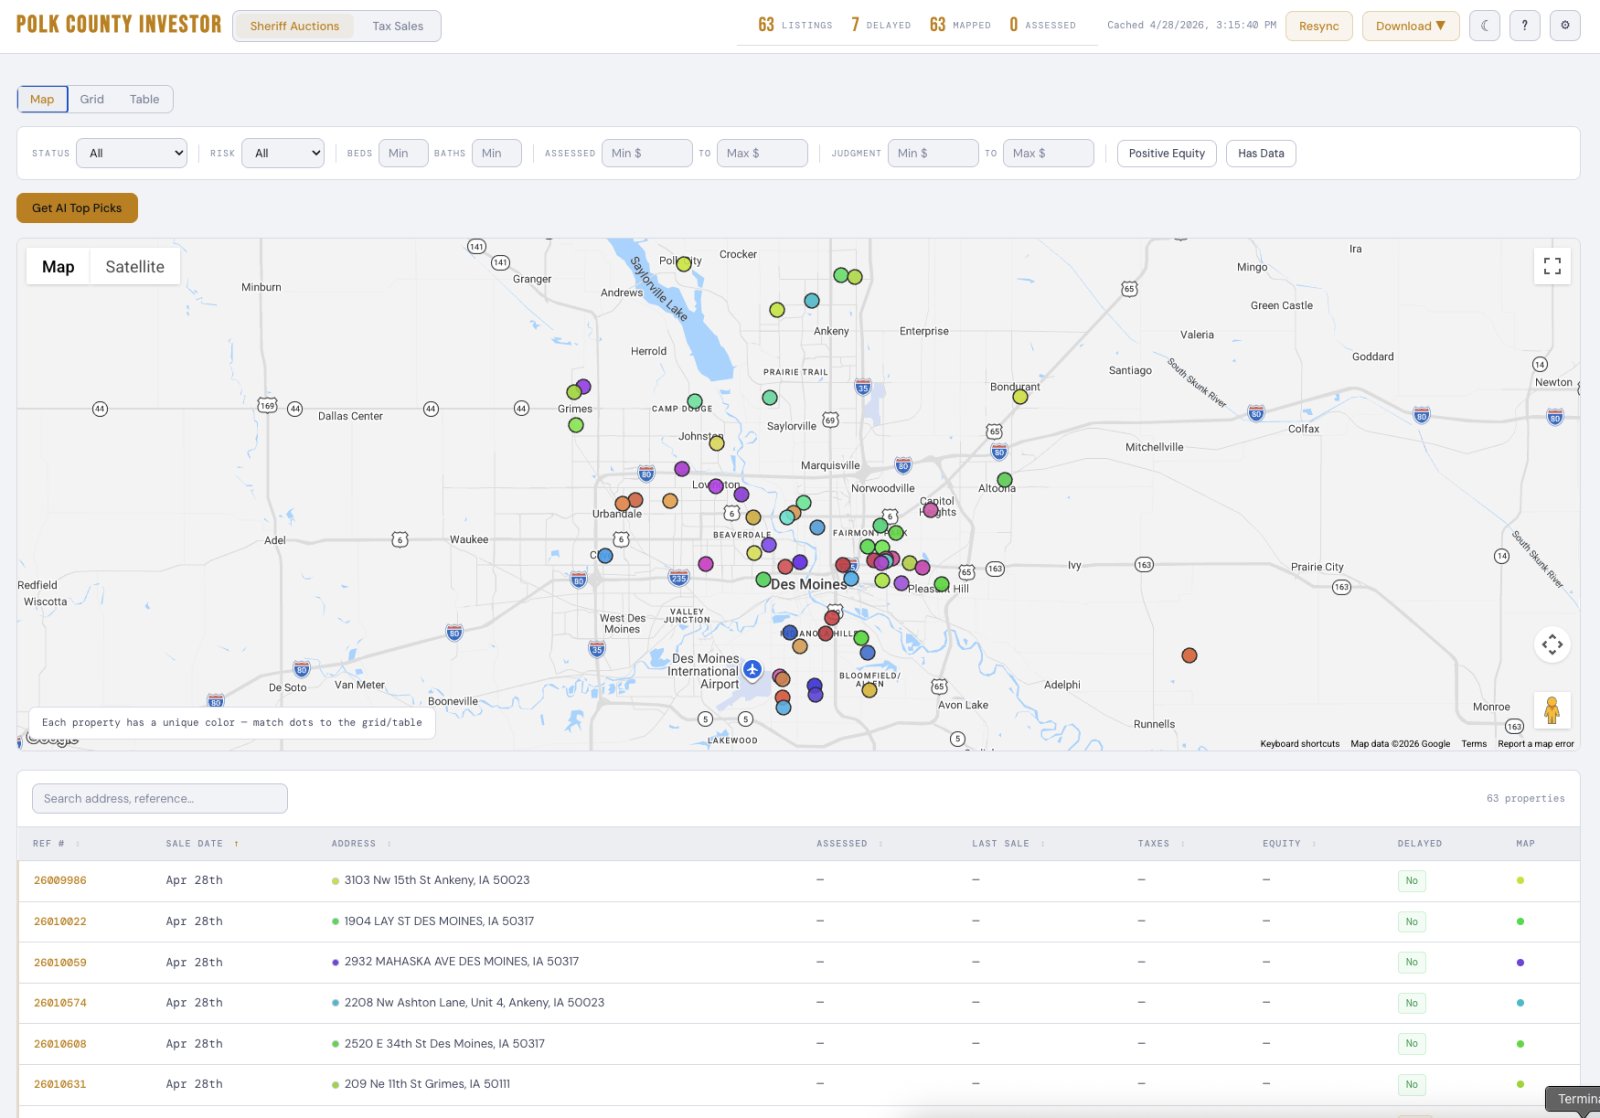Click the Beds Min input
Image resolution: width=1600 pixels, height=1118 pixels.
[403, 153]
